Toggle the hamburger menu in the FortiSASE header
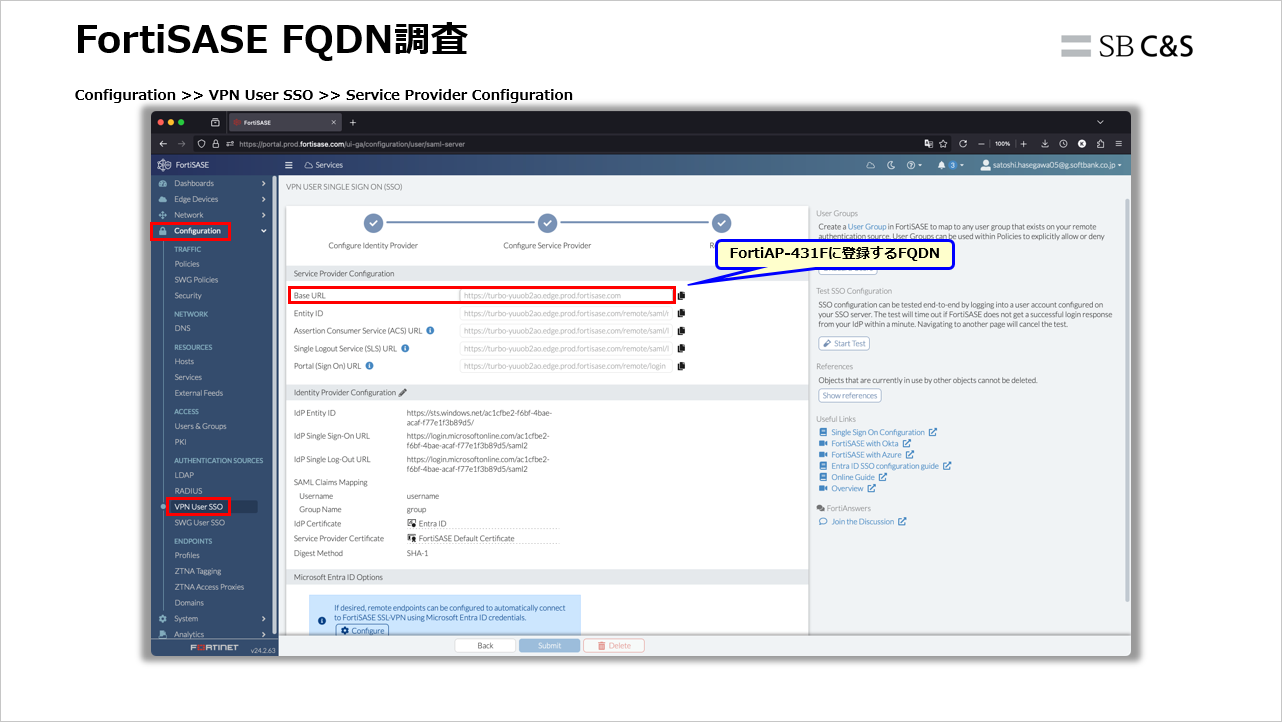The height and width of the screenshot is (722, 1282). tap(289, 165)
